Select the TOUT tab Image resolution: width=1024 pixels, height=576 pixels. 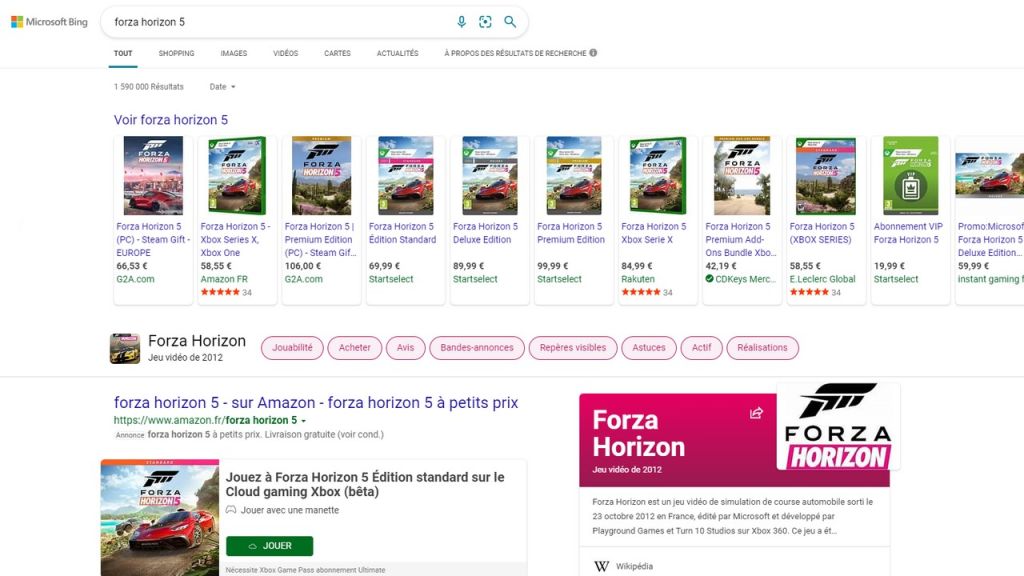[x=123, y=54]
